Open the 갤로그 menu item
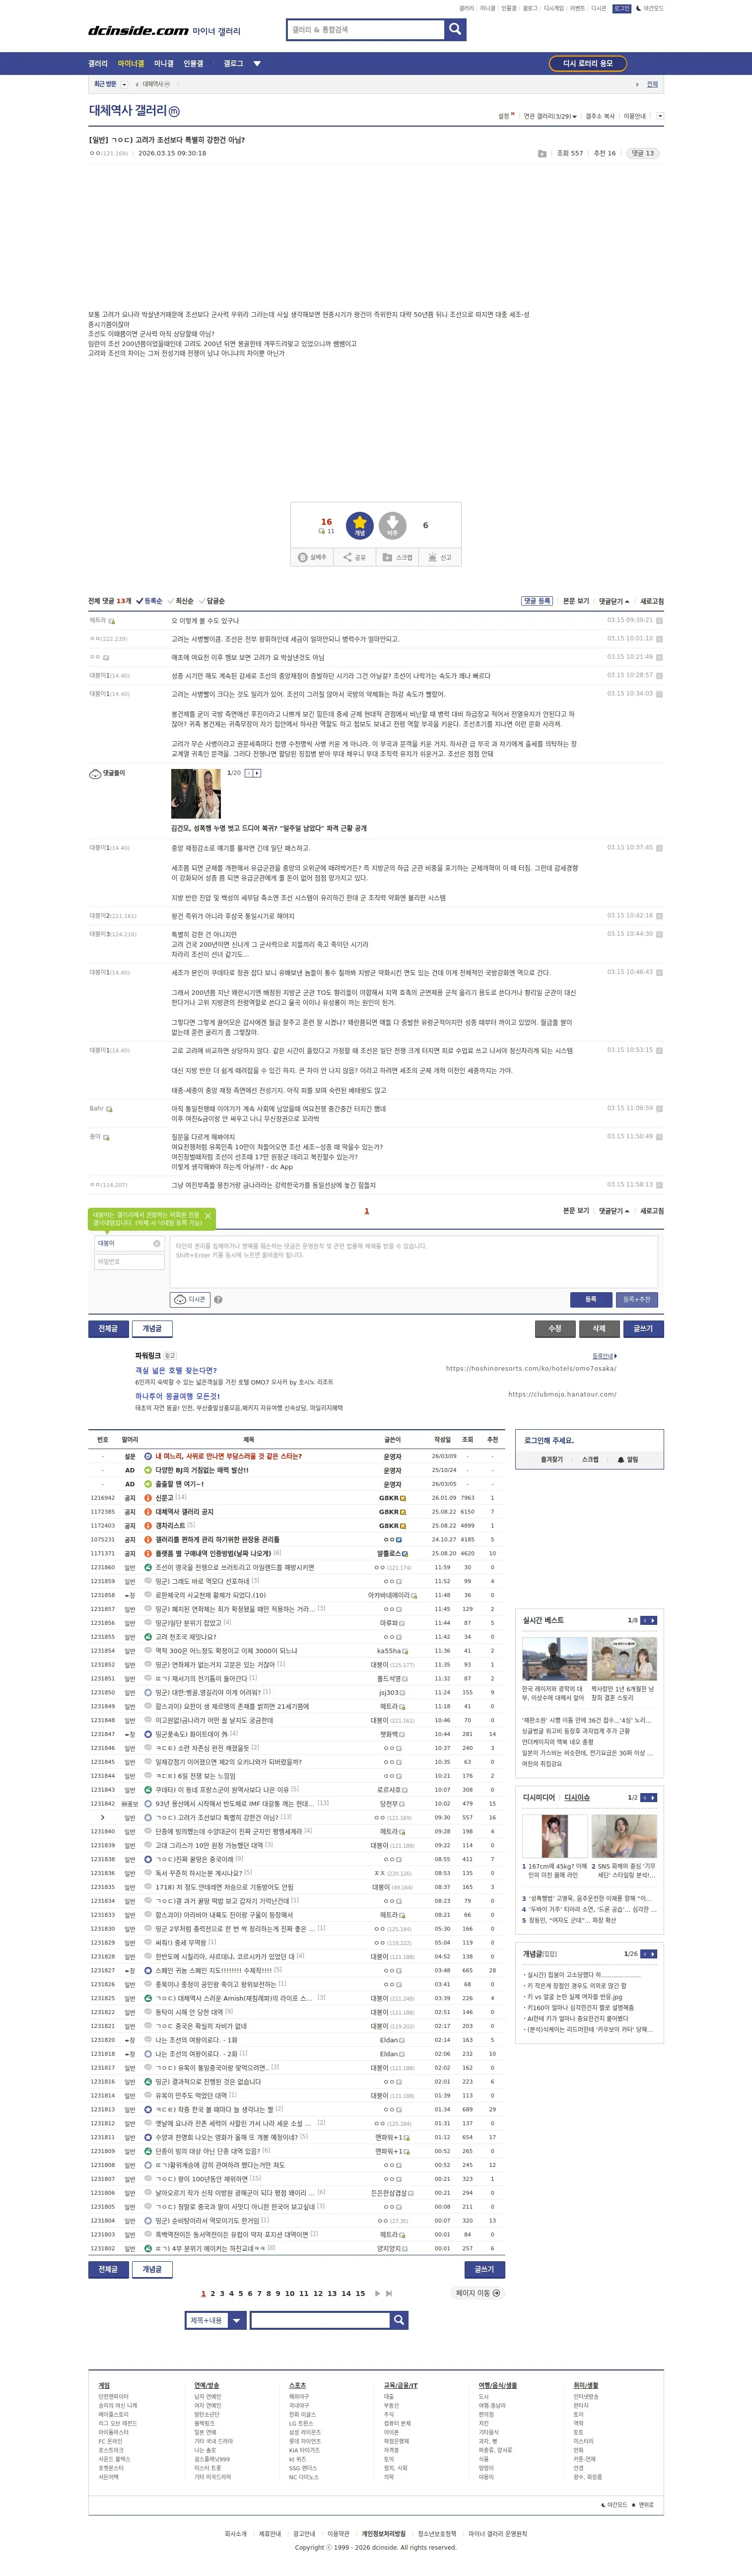 point(233,63)
